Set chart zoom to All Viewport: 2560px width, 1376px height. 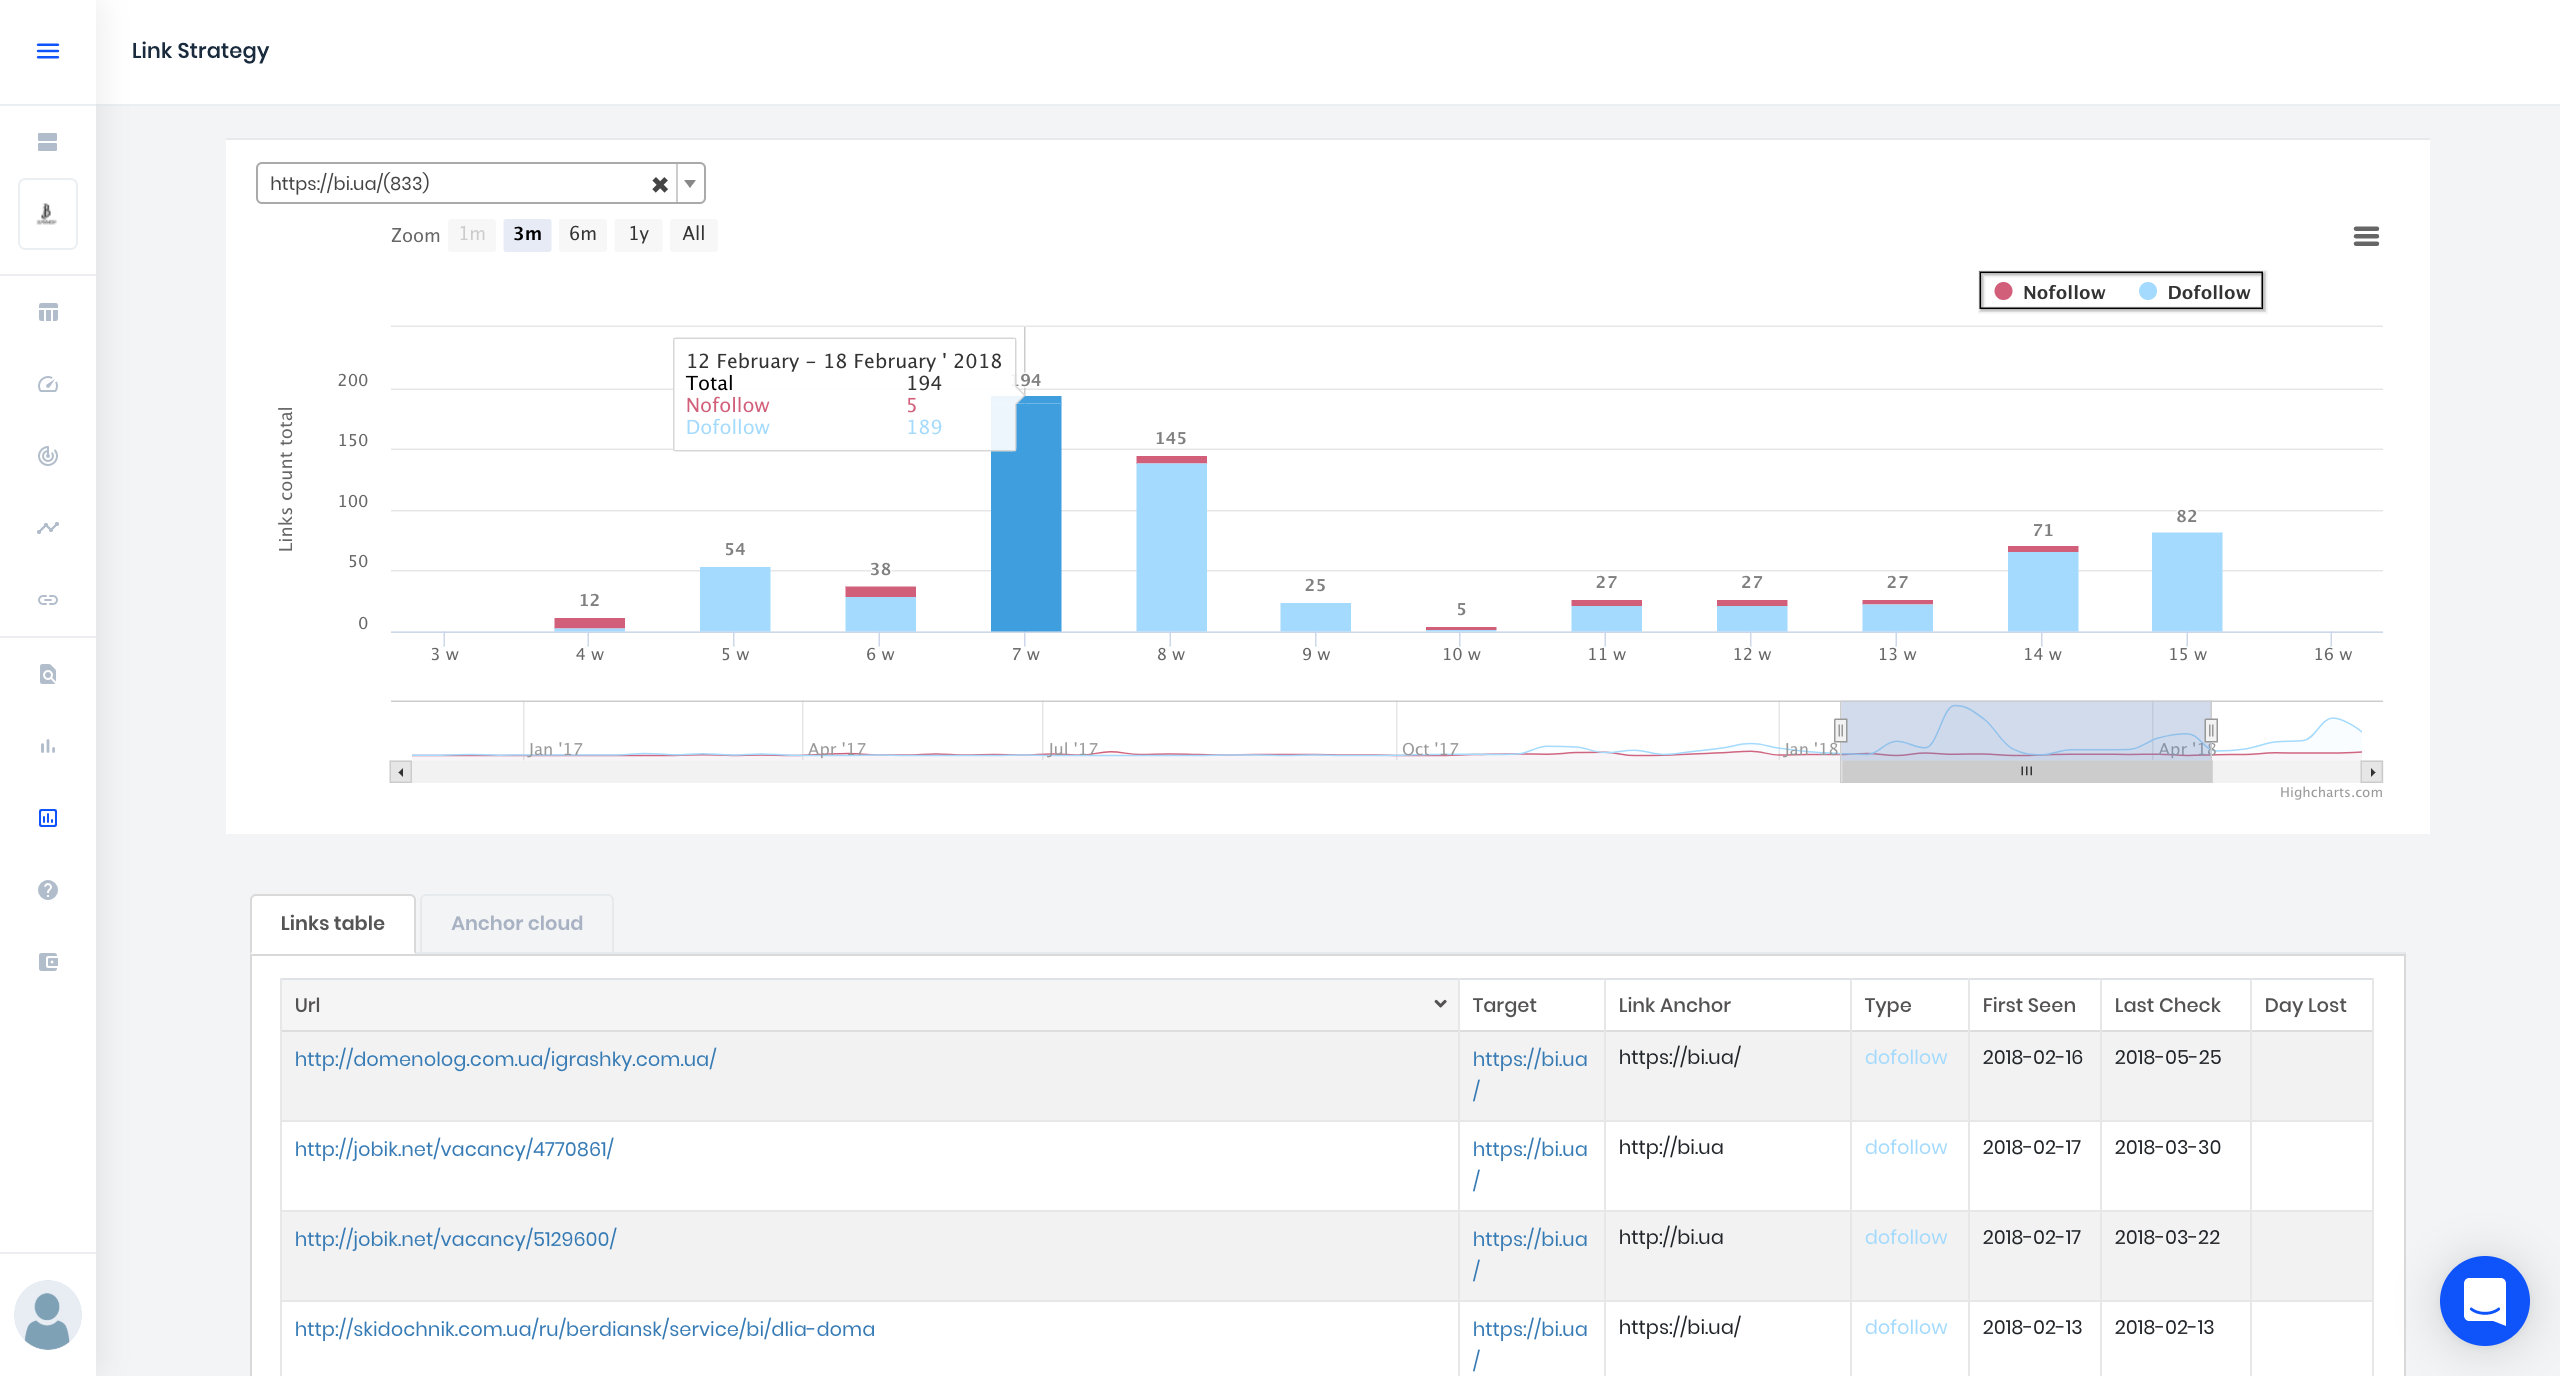tap(693, 234)
